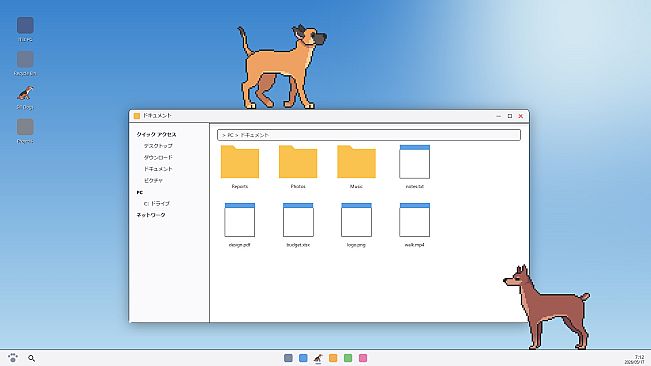The height and width of the screenshot is (366, 651).
Task: Click the pink taskbar app icon
Action: [x=363, y=358]
